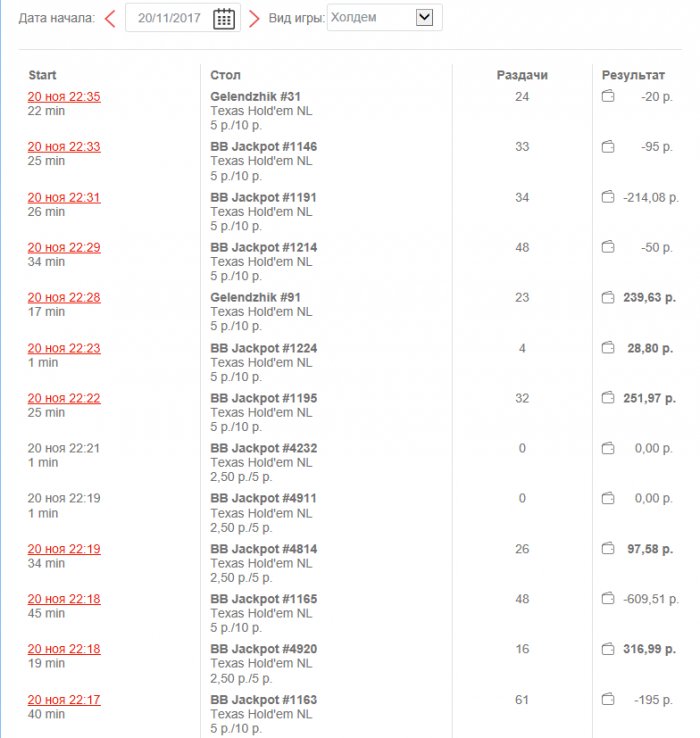Open session link 20 ноя 22:23
This screenshot has width=700, height=738.
click(x=64, y=348)
